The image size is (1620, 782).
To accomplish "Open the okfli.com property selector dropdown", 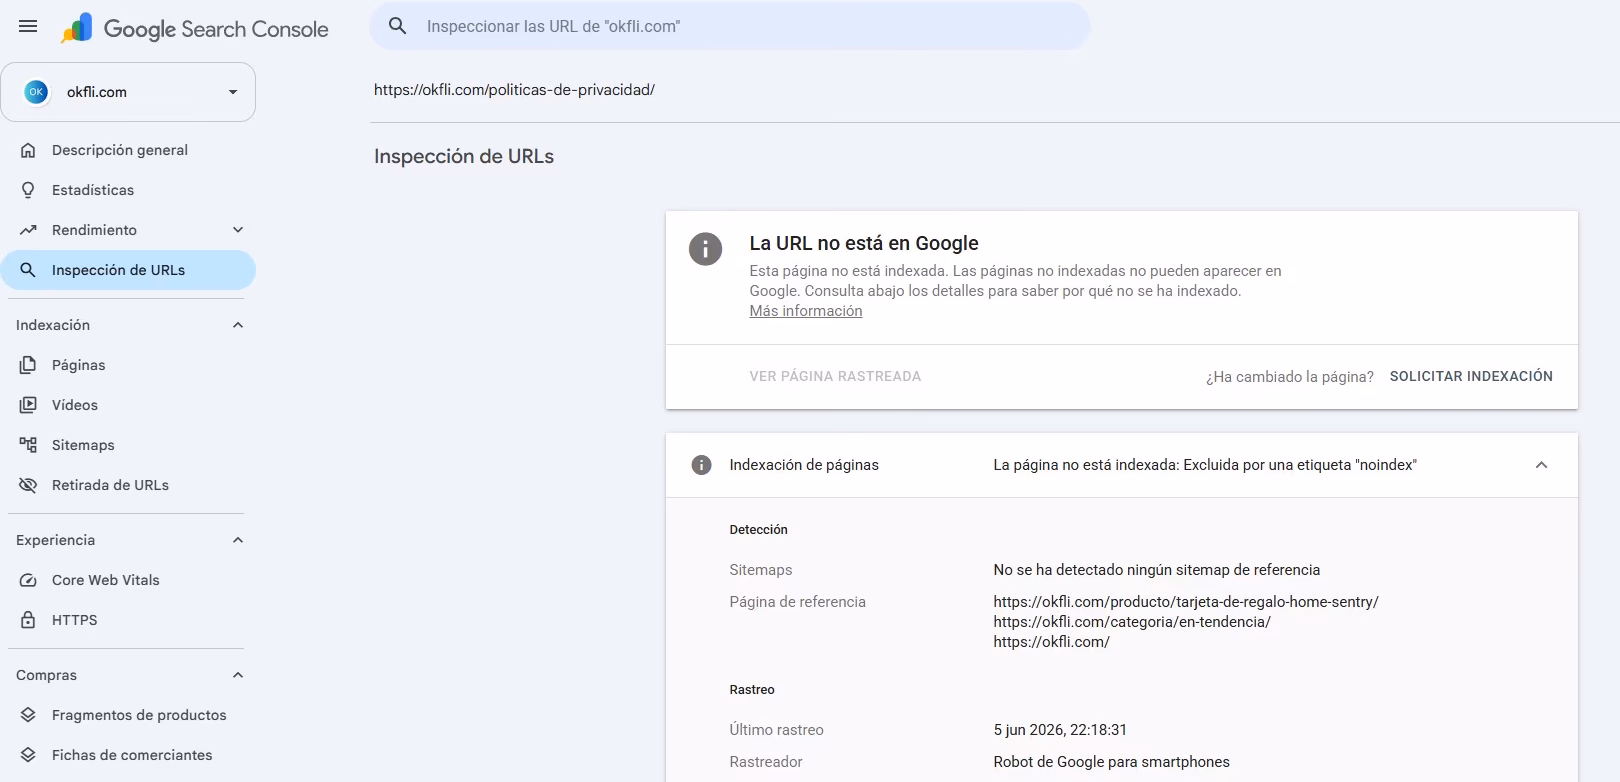I will 128,92.
